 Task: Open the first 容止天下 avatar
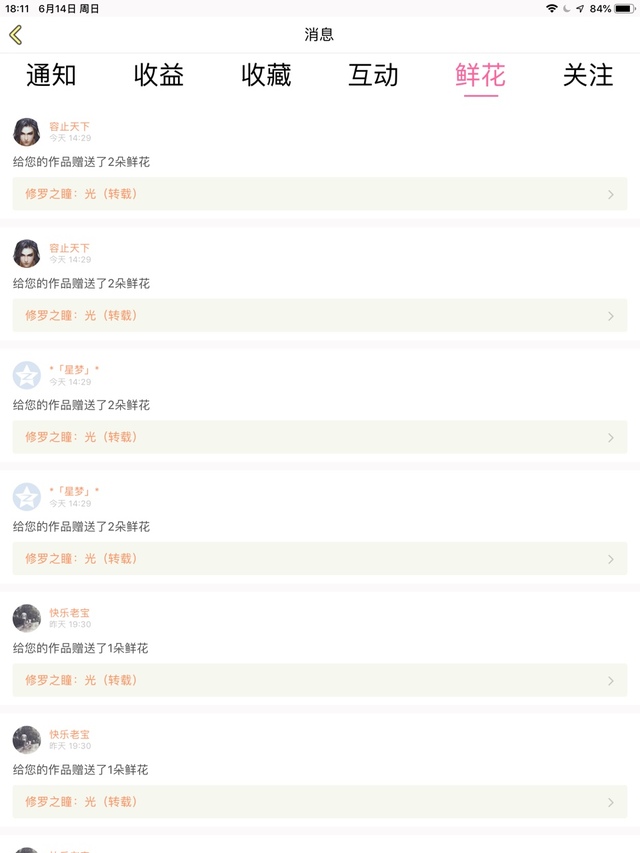[x=27, y=132]
